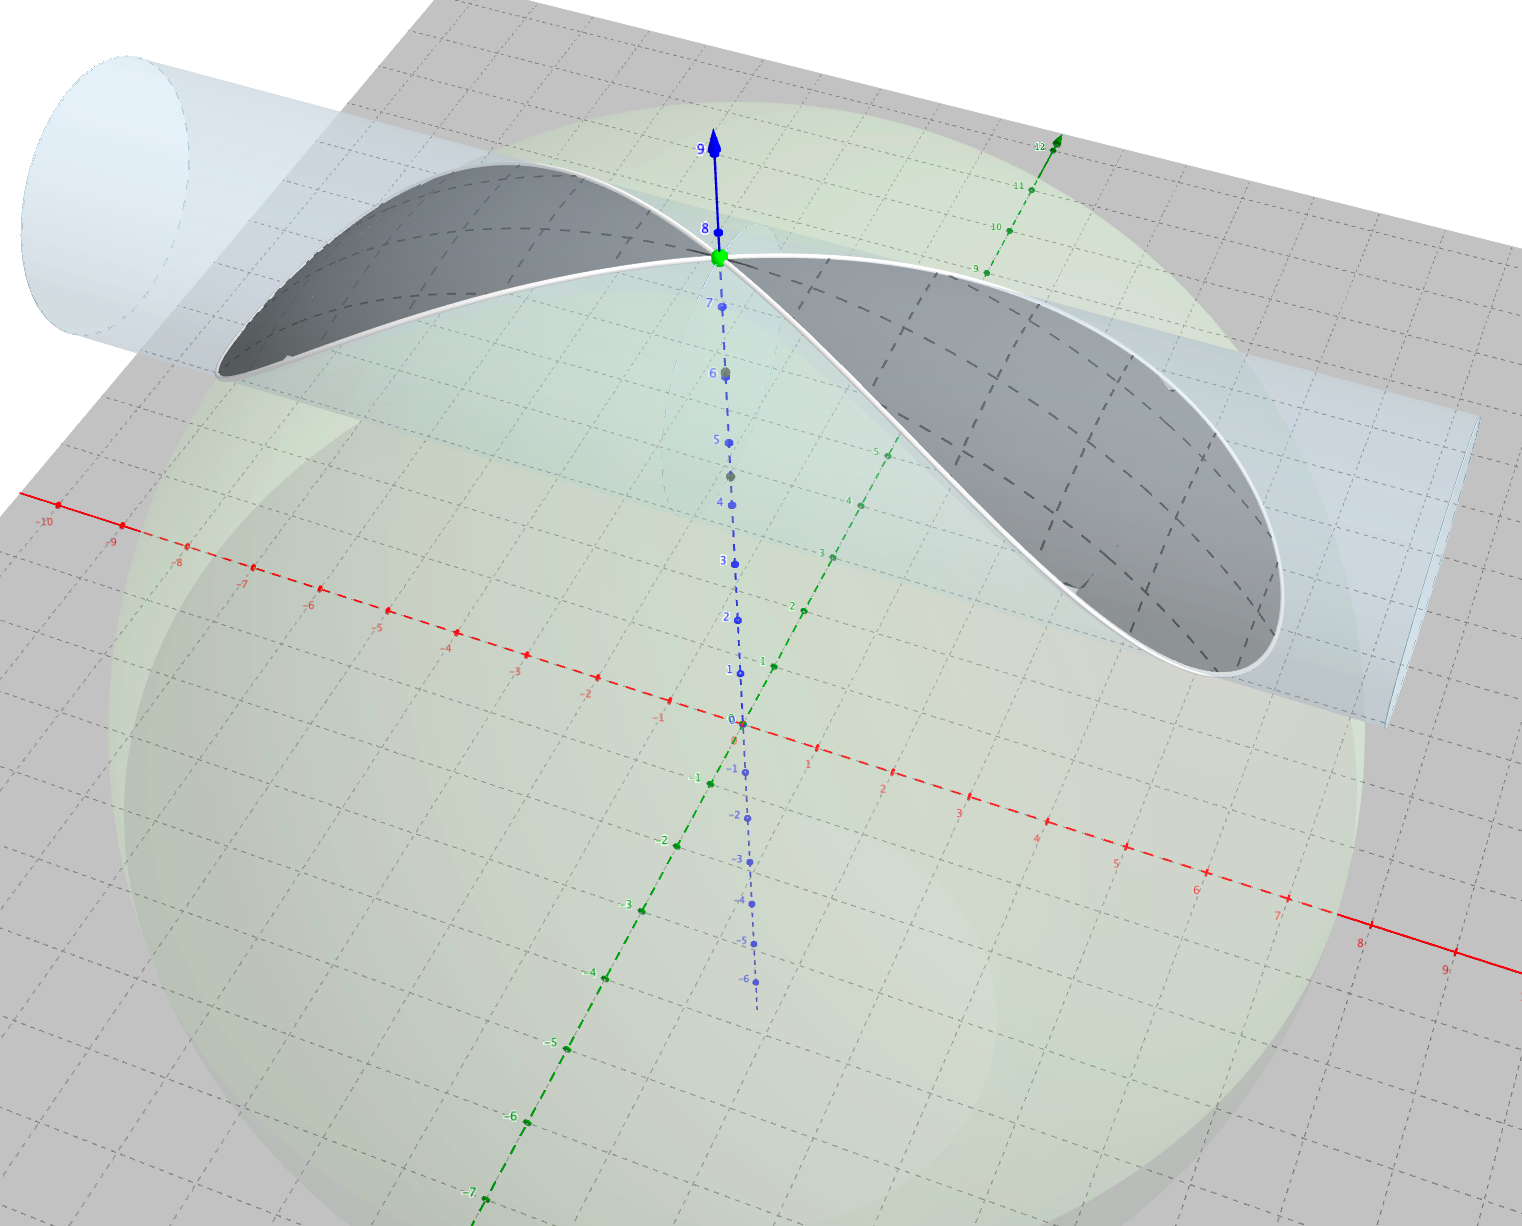
Task: Click the tick marked -6 on the blue z-axis
Action: coord(756,981)
